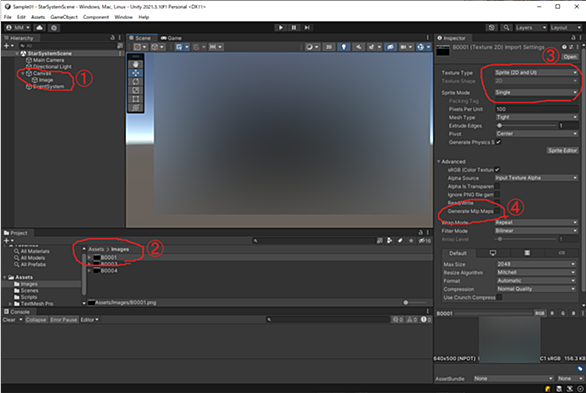The width and height of the screenshot is (586, 393).
Task: Select the Rect tool in Scene toolbar
Action: point(135,99)
